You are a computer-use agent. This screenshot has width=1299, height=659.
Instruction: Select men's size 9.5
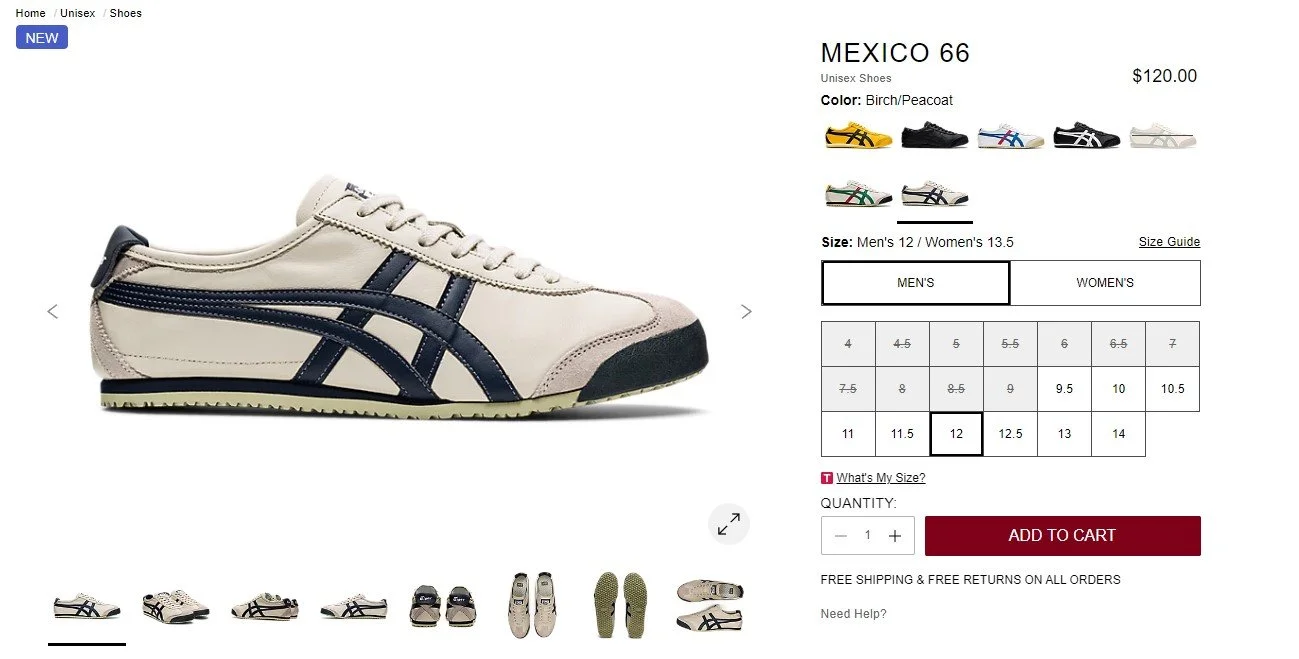pyautogui.click(x=1064, y=389)
